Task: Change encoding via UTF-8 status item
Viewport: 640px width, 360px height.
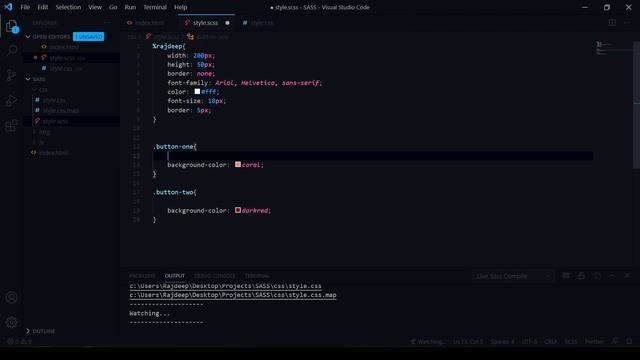Action: [529, 341]
